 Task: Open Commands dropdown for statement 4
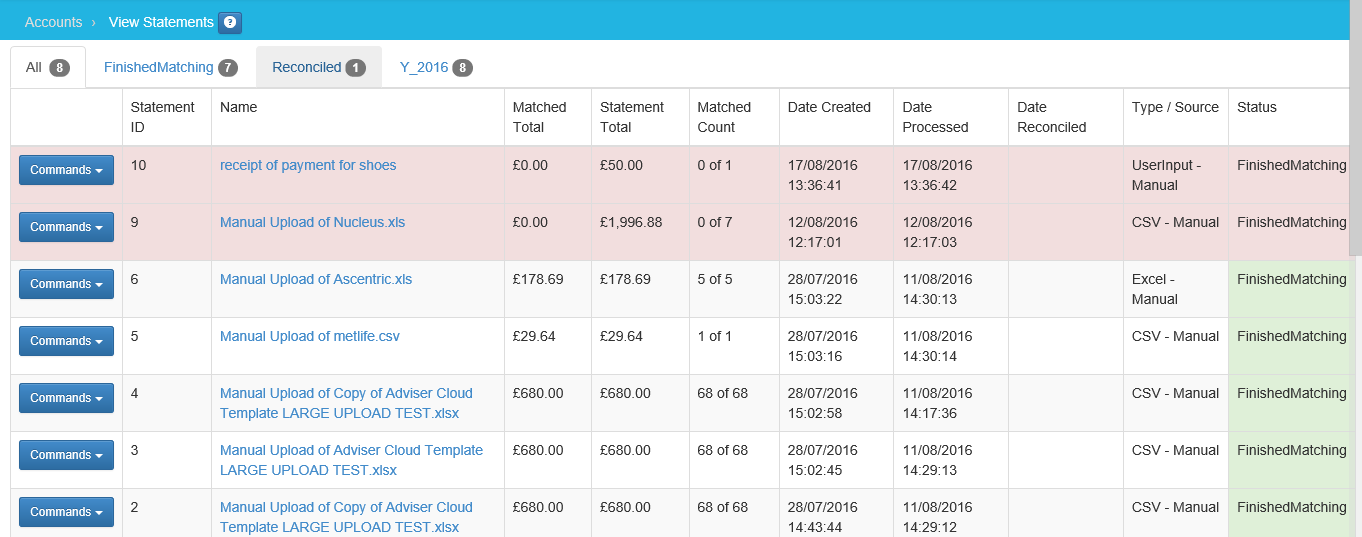pyautogui.click(x=66, y=398)
